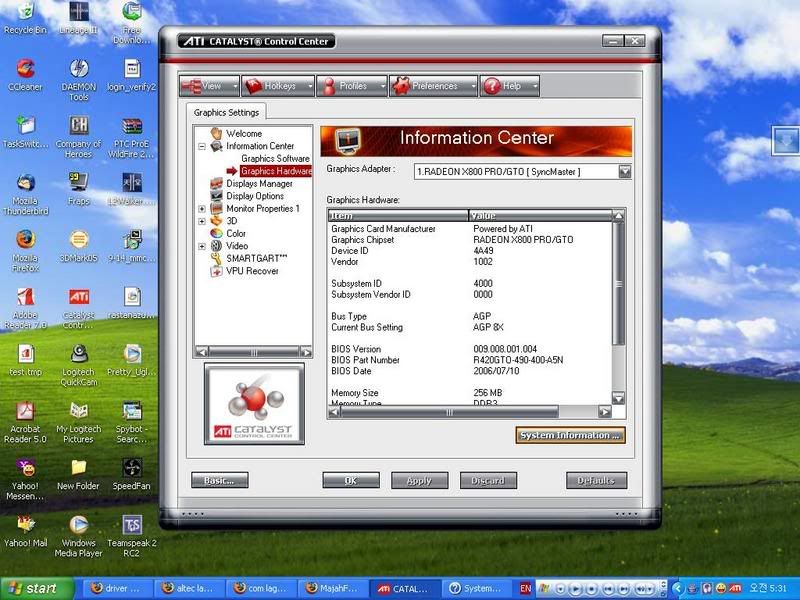
Task: Collapse the Information Center tree node
Action: coord(202,146)
